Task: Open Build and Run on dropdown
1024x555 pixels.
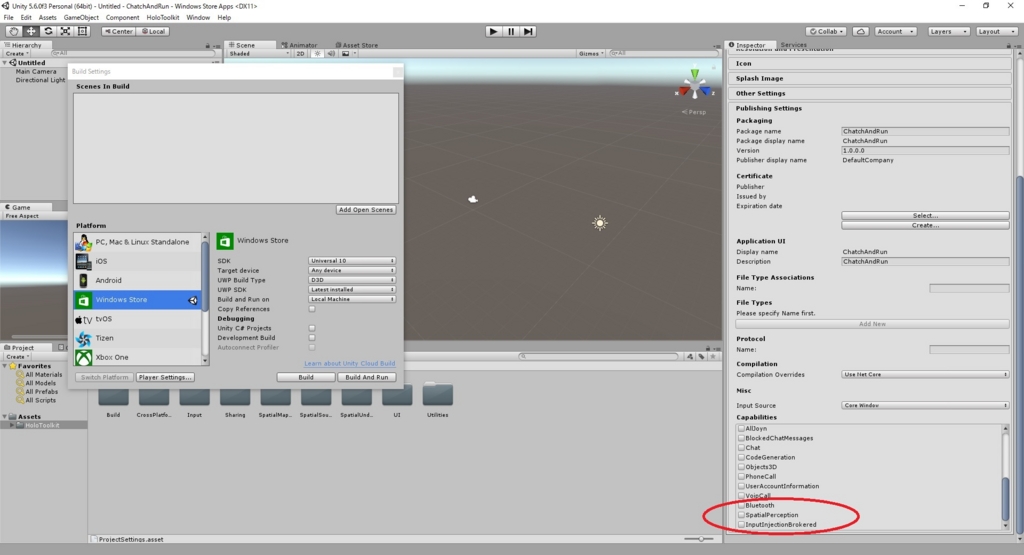Action: pyautogui.click(x=352, y=299)
